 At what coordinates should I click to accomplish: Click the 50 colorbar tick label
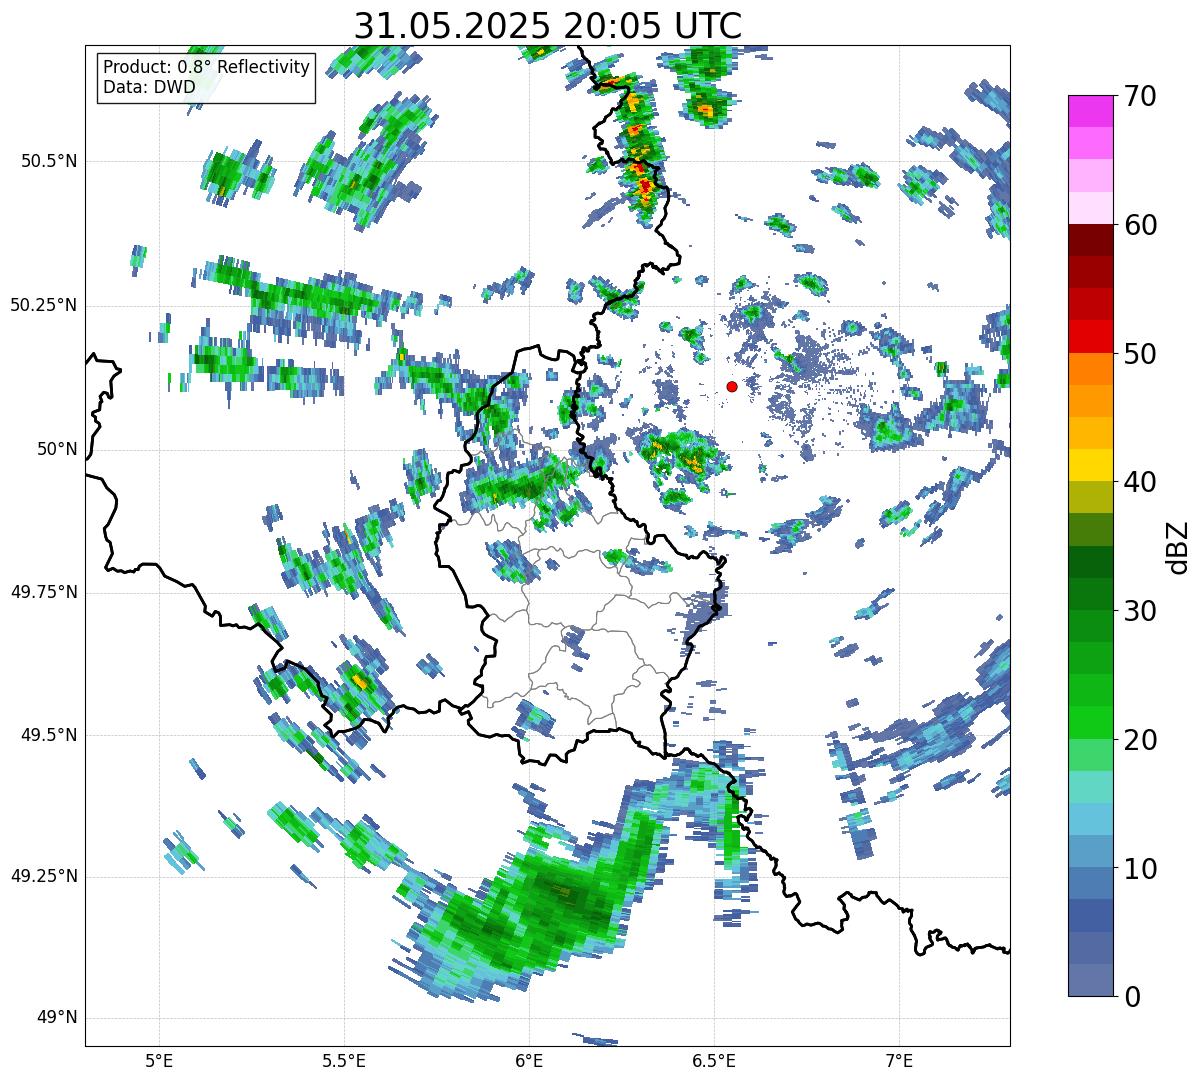coord(1139,354)
